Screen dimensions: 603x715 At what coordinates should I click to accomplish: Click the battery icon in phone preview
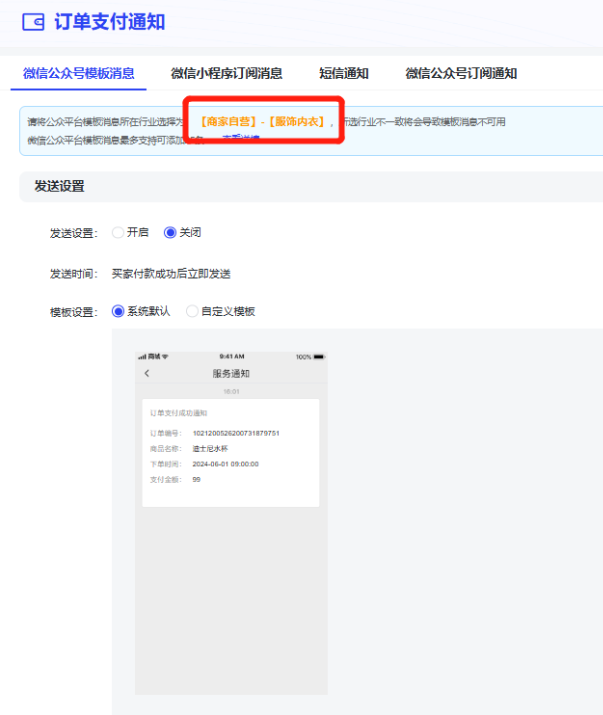(x=320, y=357)
